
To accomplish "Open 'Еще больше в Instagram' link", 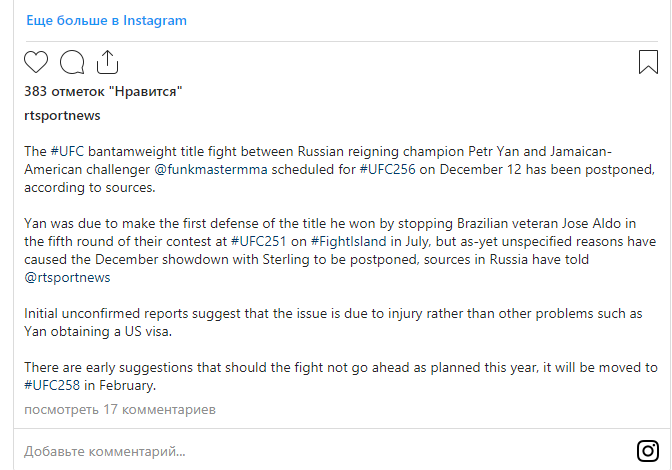I will (x=106, y=20).
